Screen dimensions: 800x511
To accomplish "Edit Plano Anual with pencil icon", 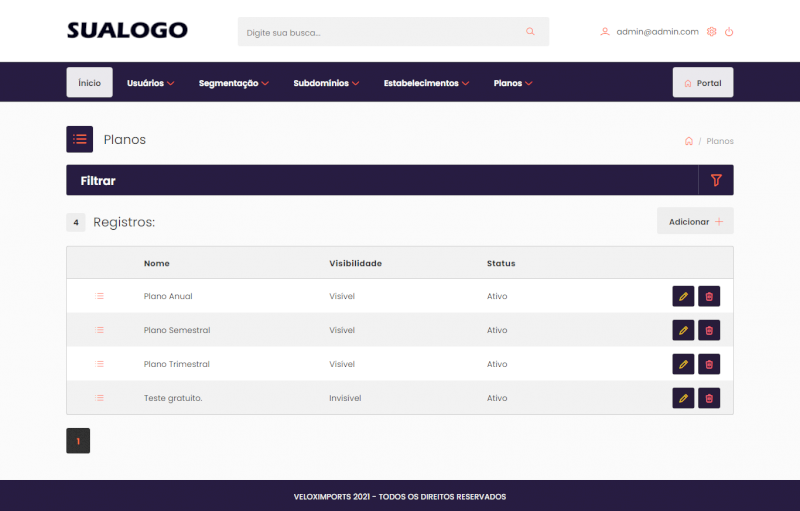I will coord(684,296).
